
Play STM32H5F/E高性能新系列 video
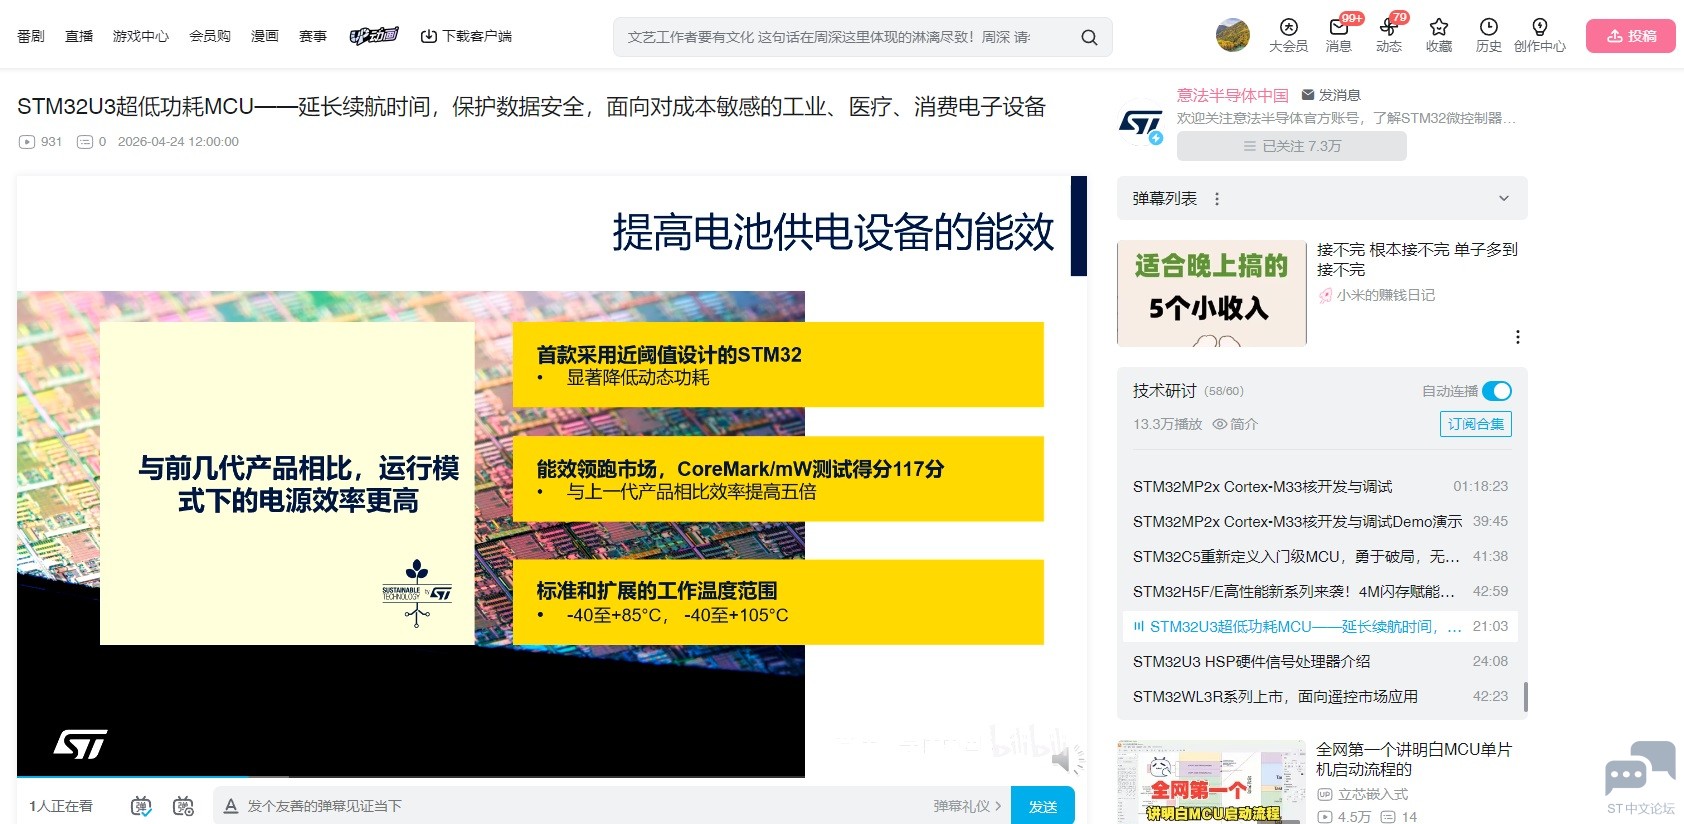(1320, 592)
